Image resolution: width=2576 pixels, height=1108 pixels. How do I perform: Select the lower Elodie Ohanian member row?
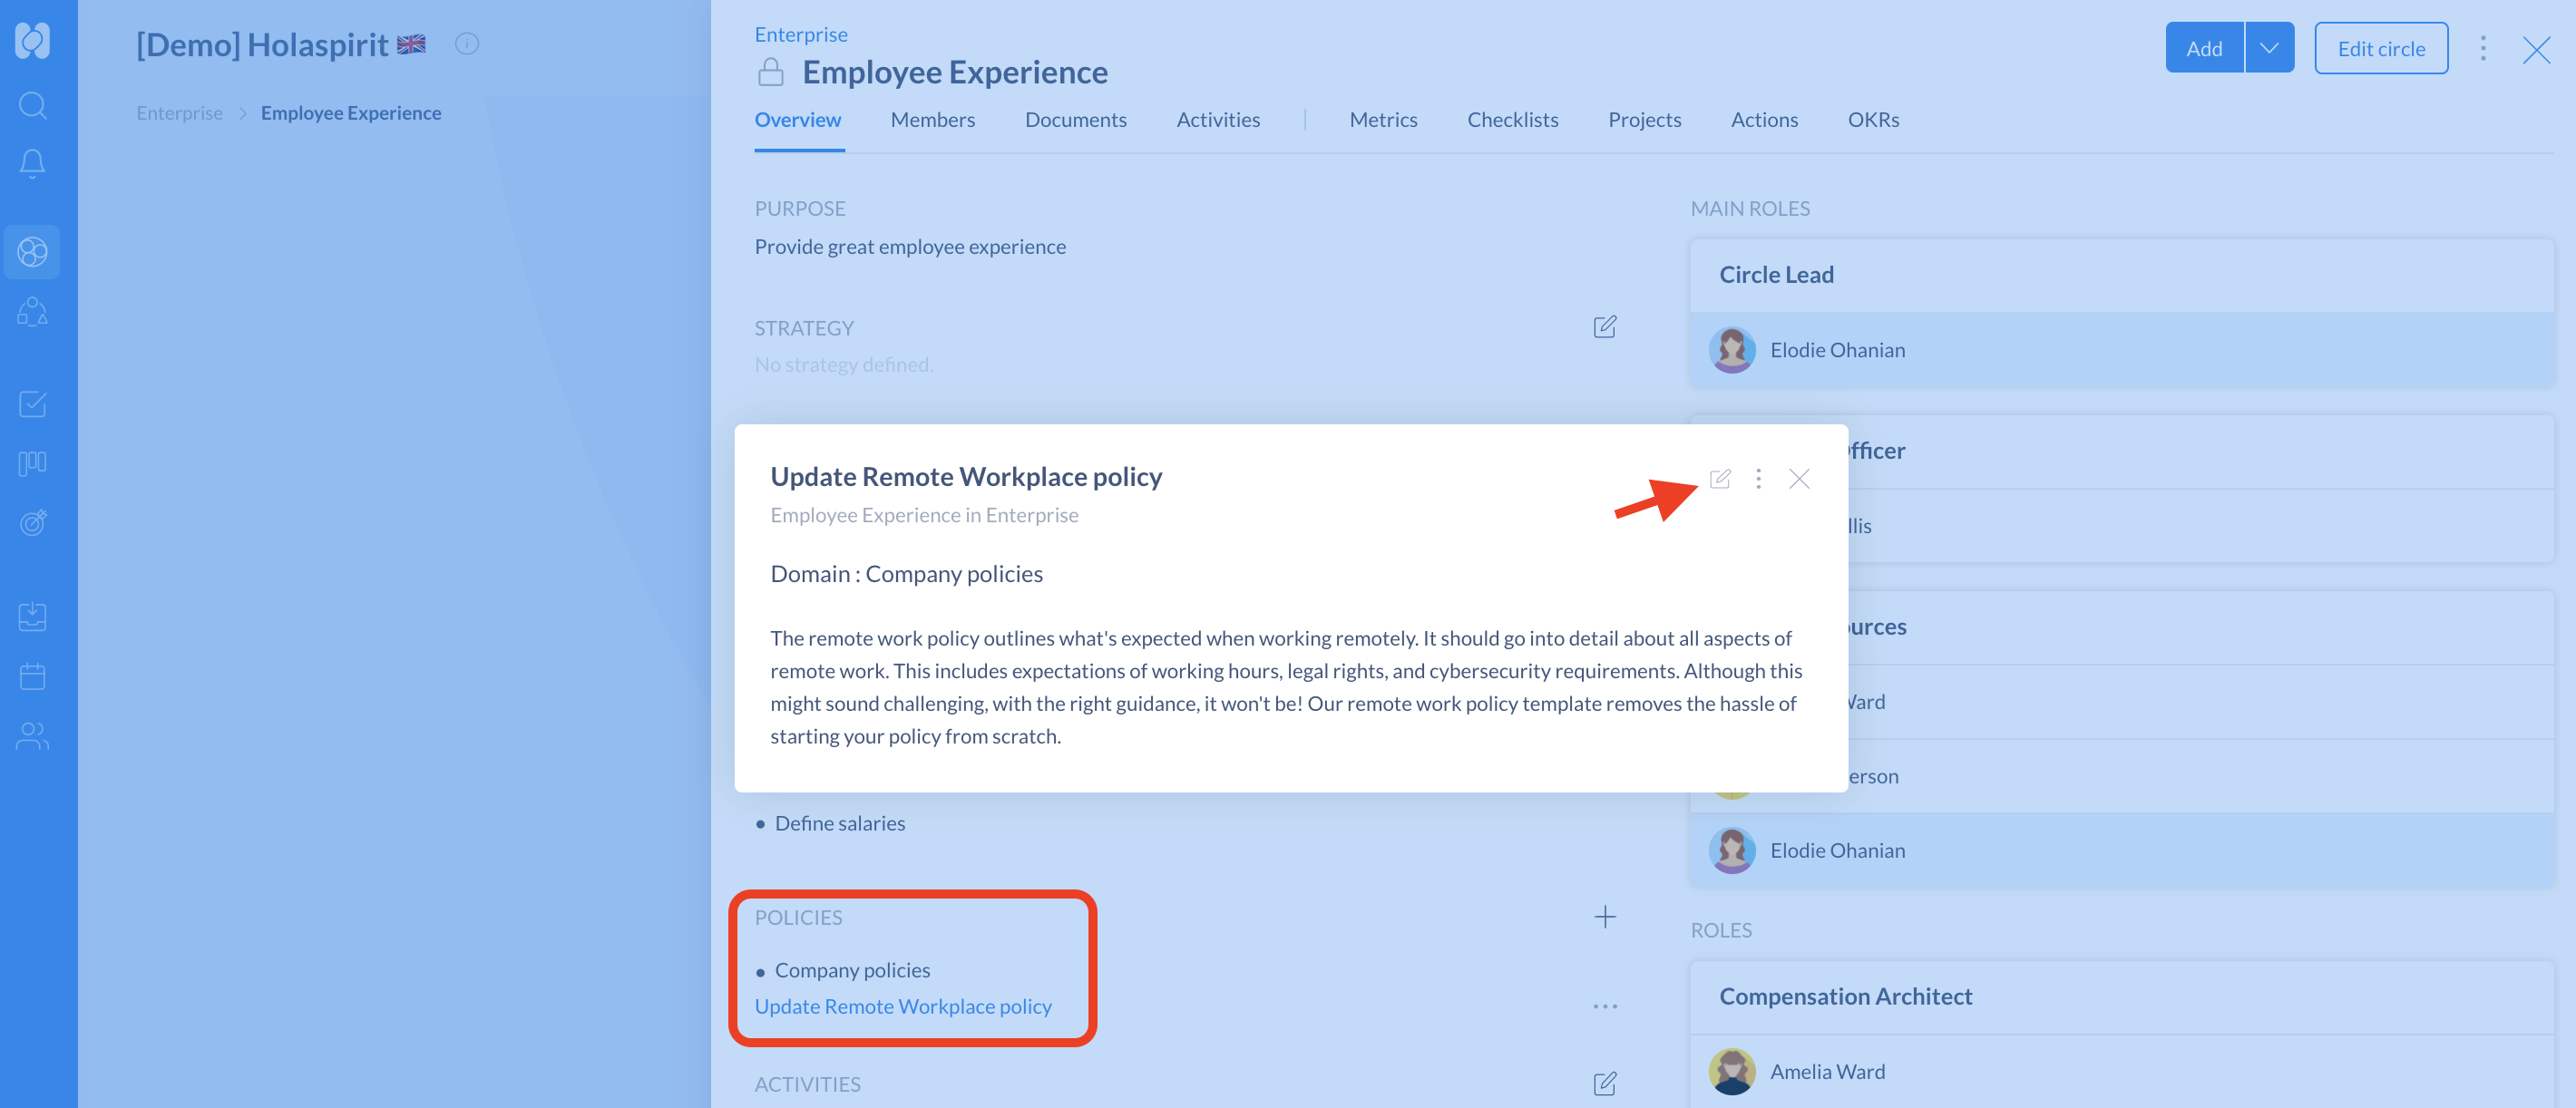point(2121,850)
